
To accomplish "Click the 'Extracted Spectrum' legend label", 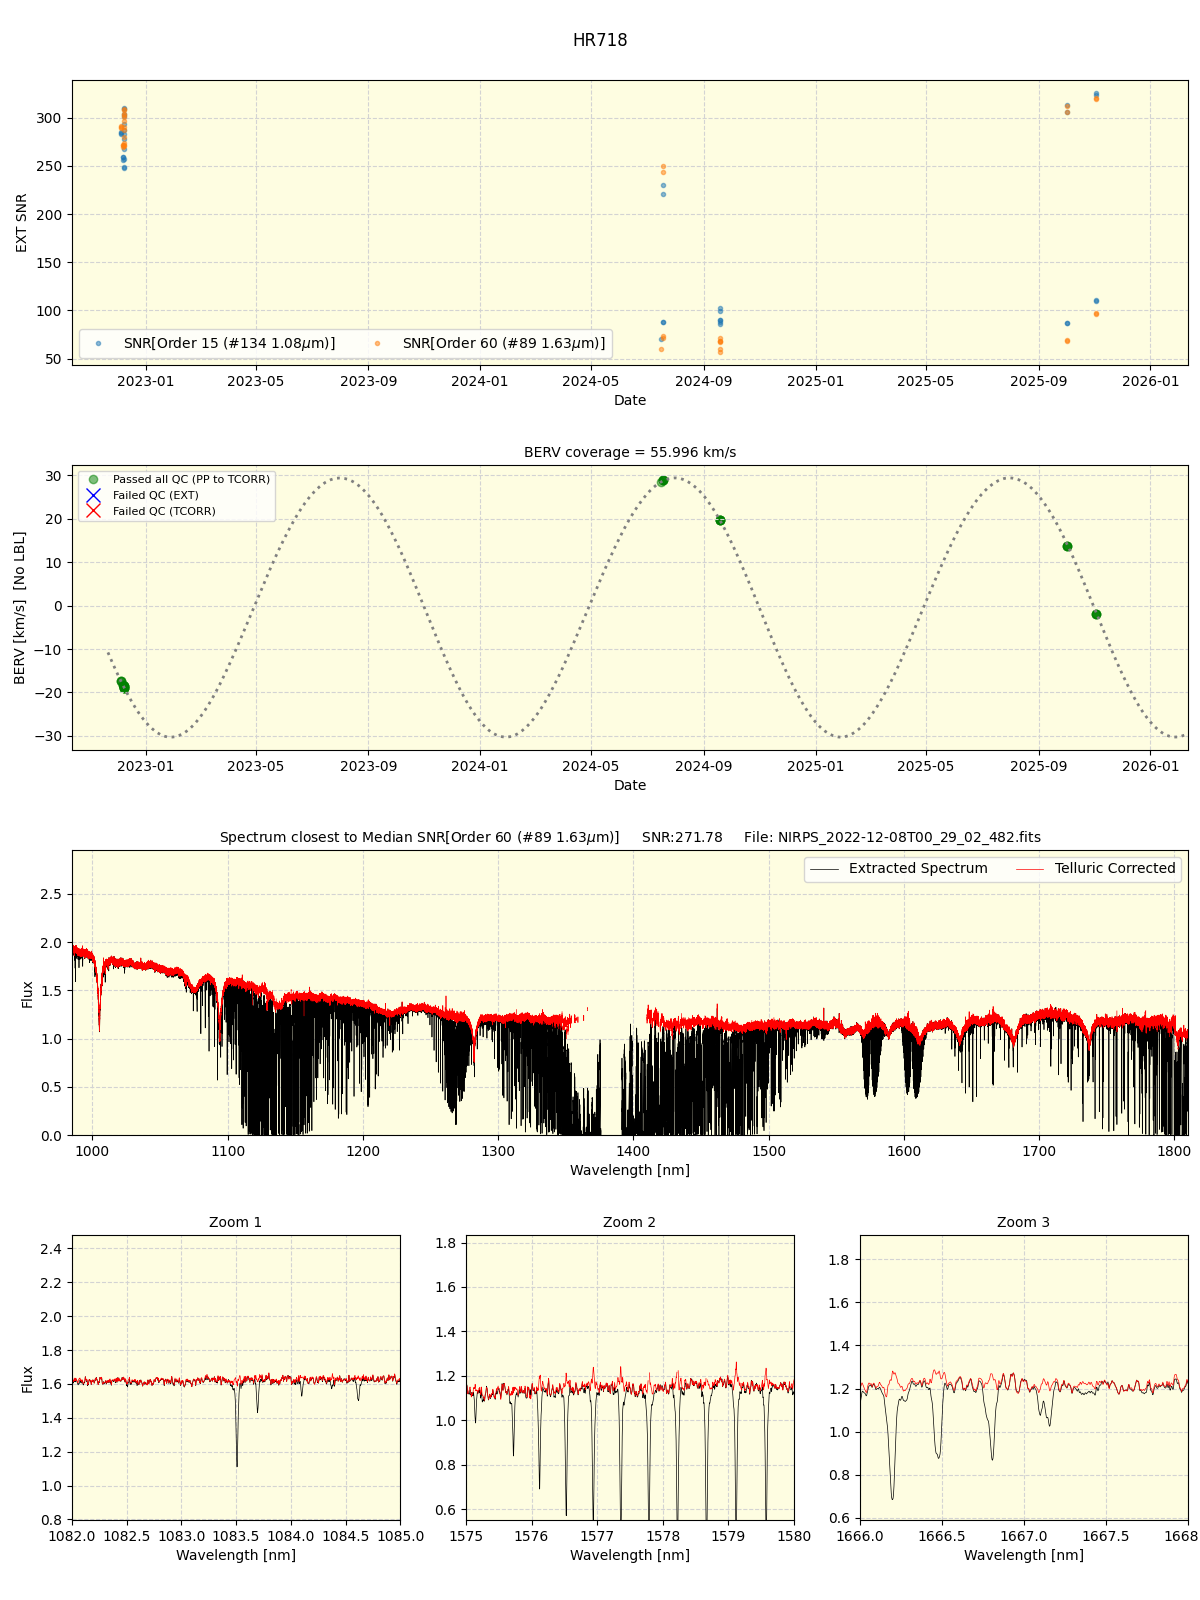I will (x=918, y=868).
